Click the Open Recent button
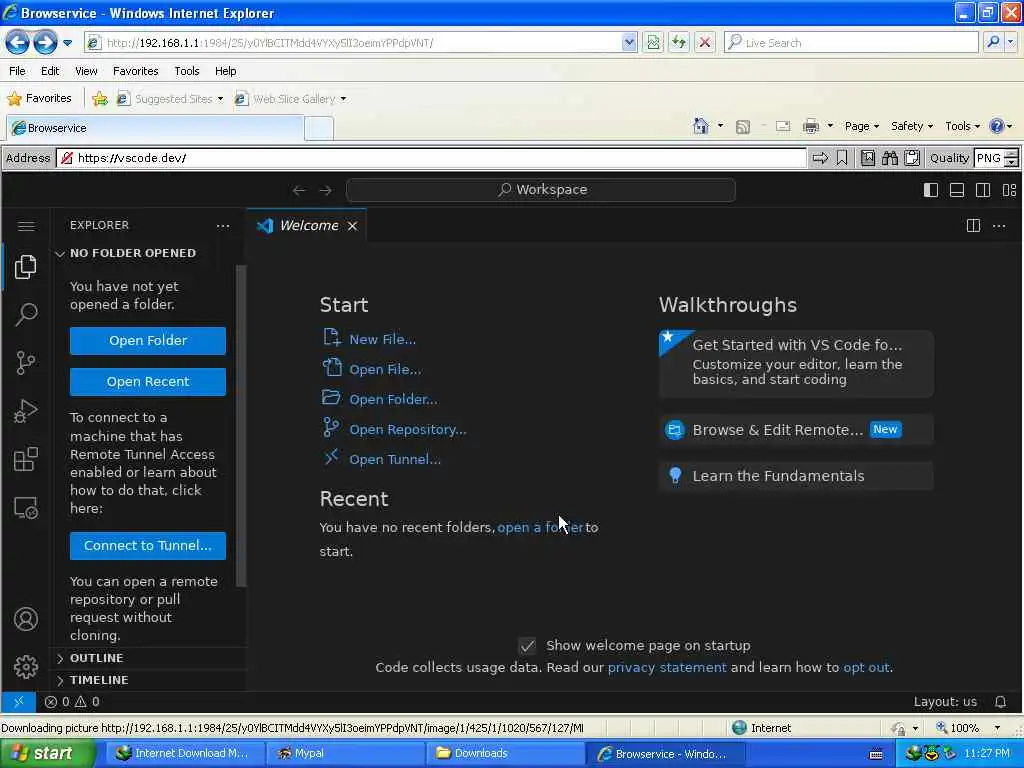Viewport: 1024px width, 768px height. coord(148,382)
